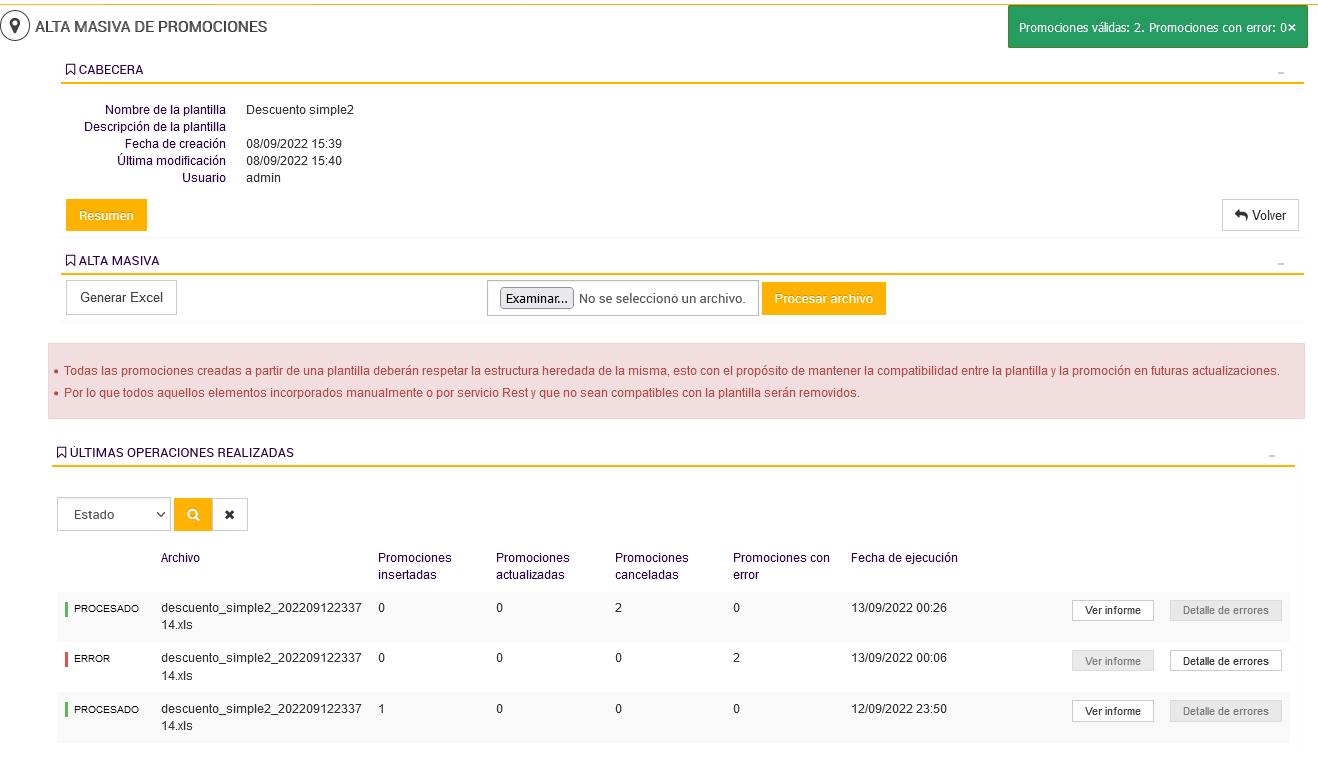The image size is (1318, 775).
Task: Dismiss the green notification with X
Action: [x=1291, y=28]
